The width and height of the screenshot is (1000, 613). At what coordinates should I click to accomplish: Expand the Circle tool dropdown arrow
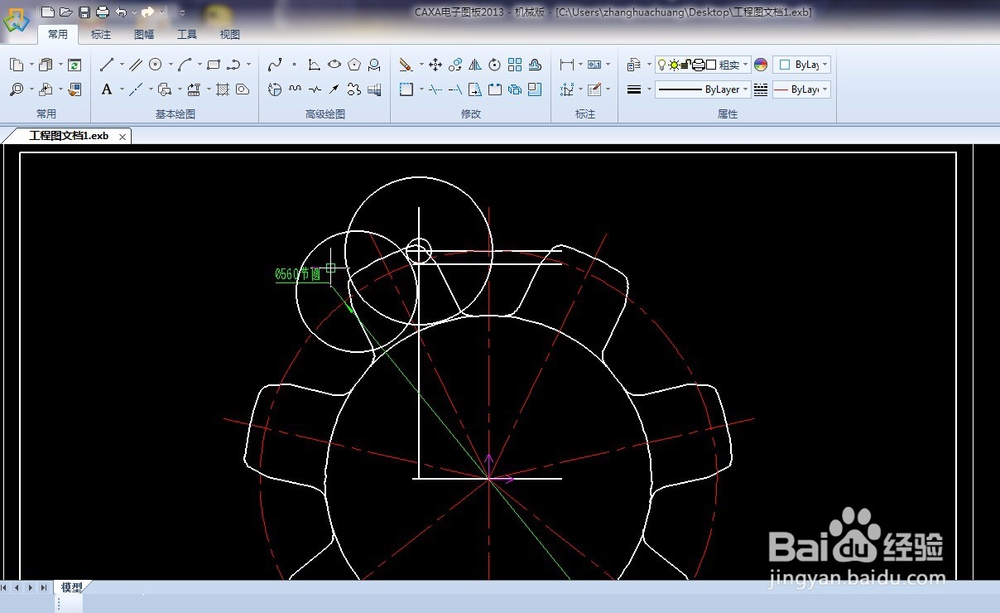point(170,64)
